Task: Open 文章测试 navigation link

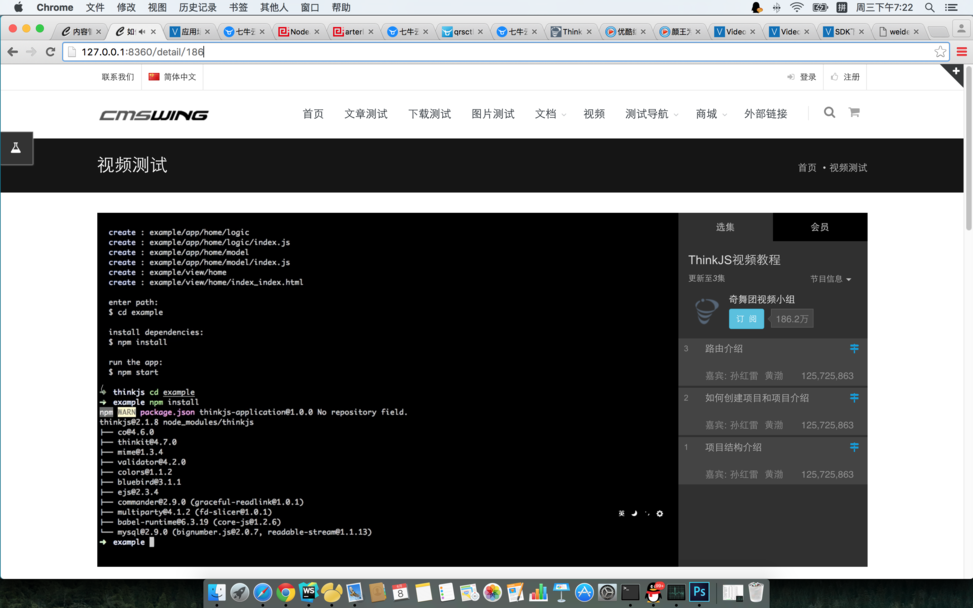Action: 365,114
